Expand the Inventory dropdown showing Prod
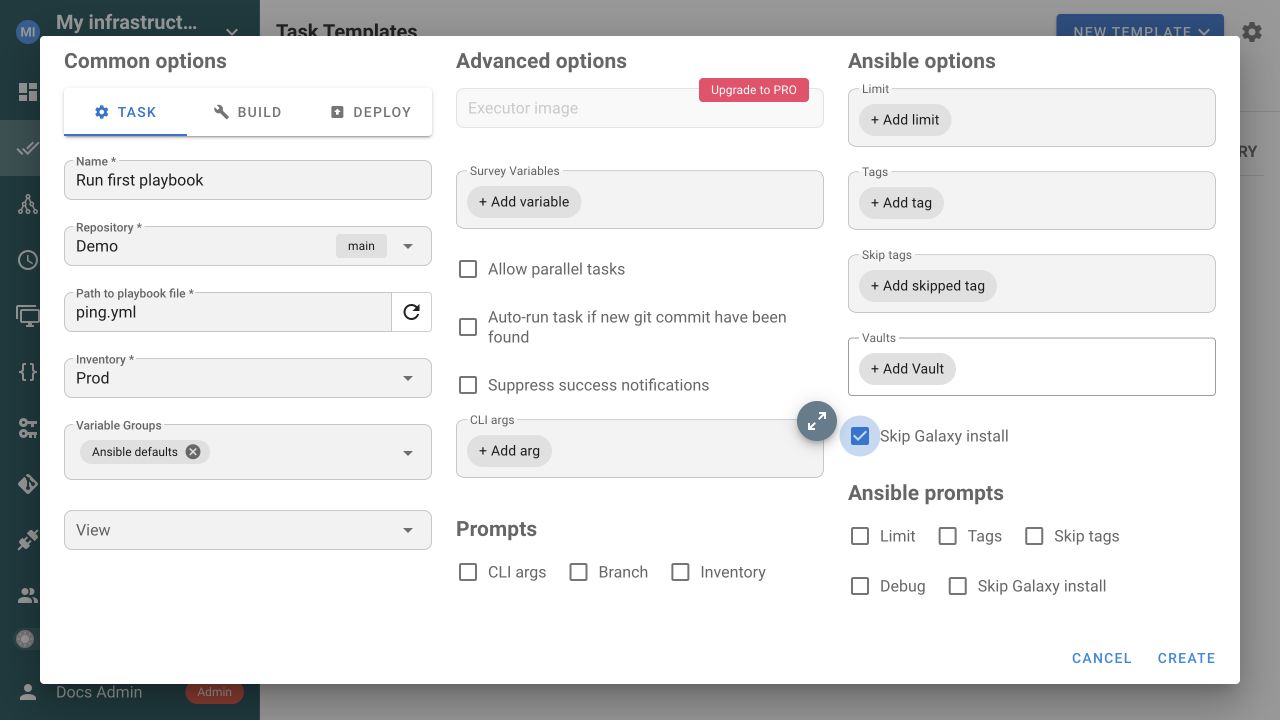 248,378
